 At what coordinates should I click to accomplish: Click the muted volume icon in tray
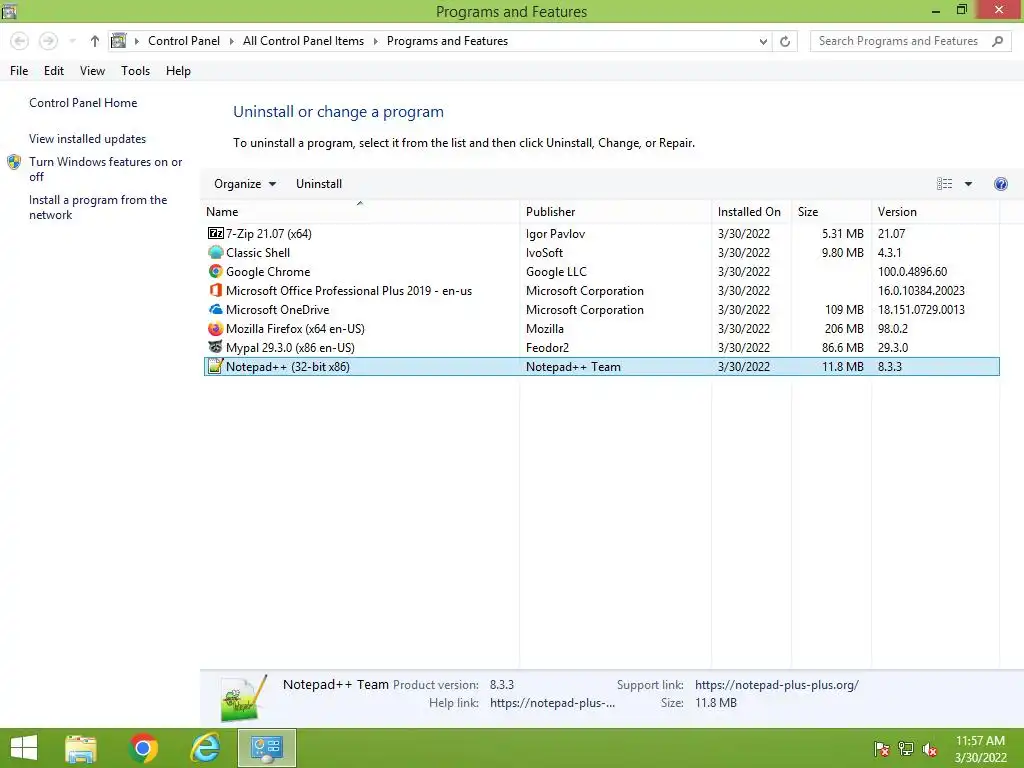pos(930,749)
